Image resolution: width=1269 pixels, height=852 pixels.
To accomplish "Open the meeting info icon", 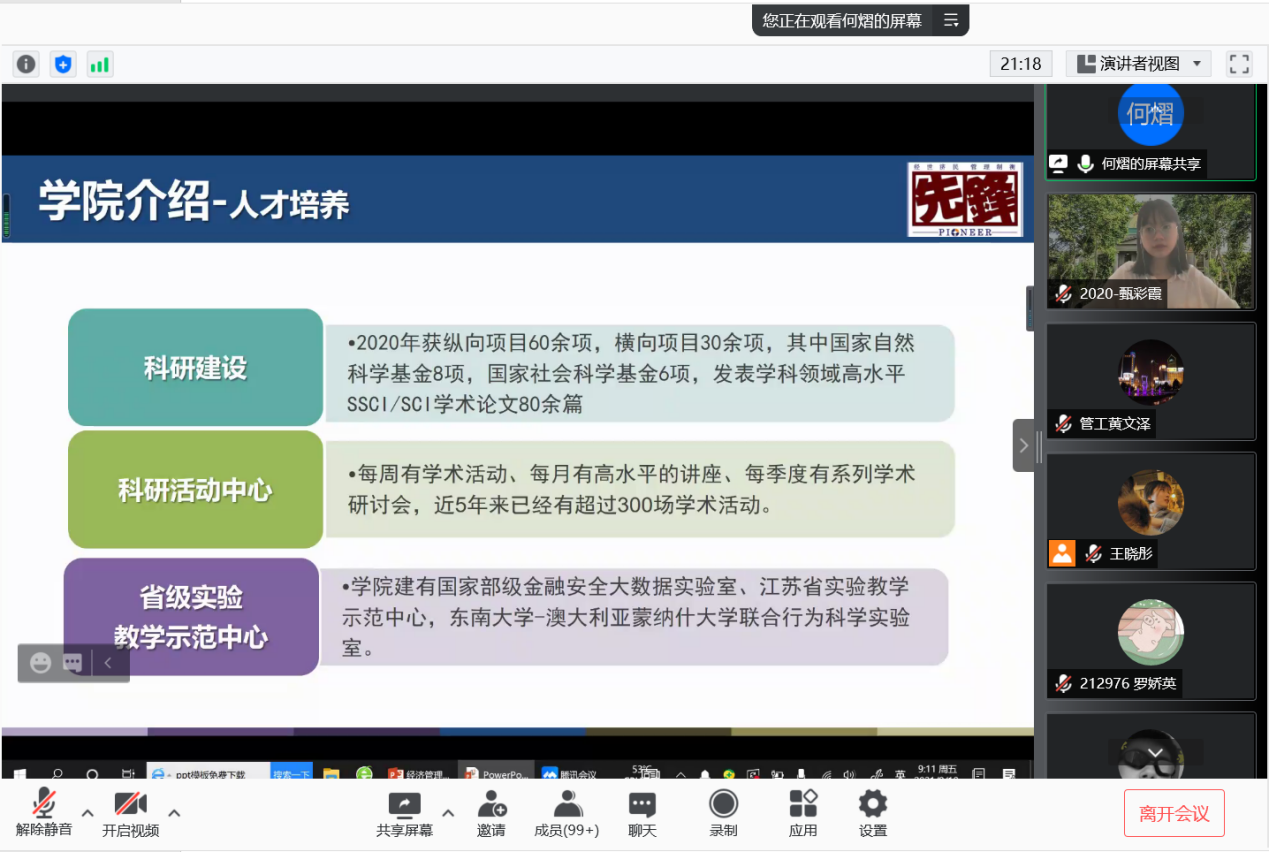I will click(x=26, y=64).
